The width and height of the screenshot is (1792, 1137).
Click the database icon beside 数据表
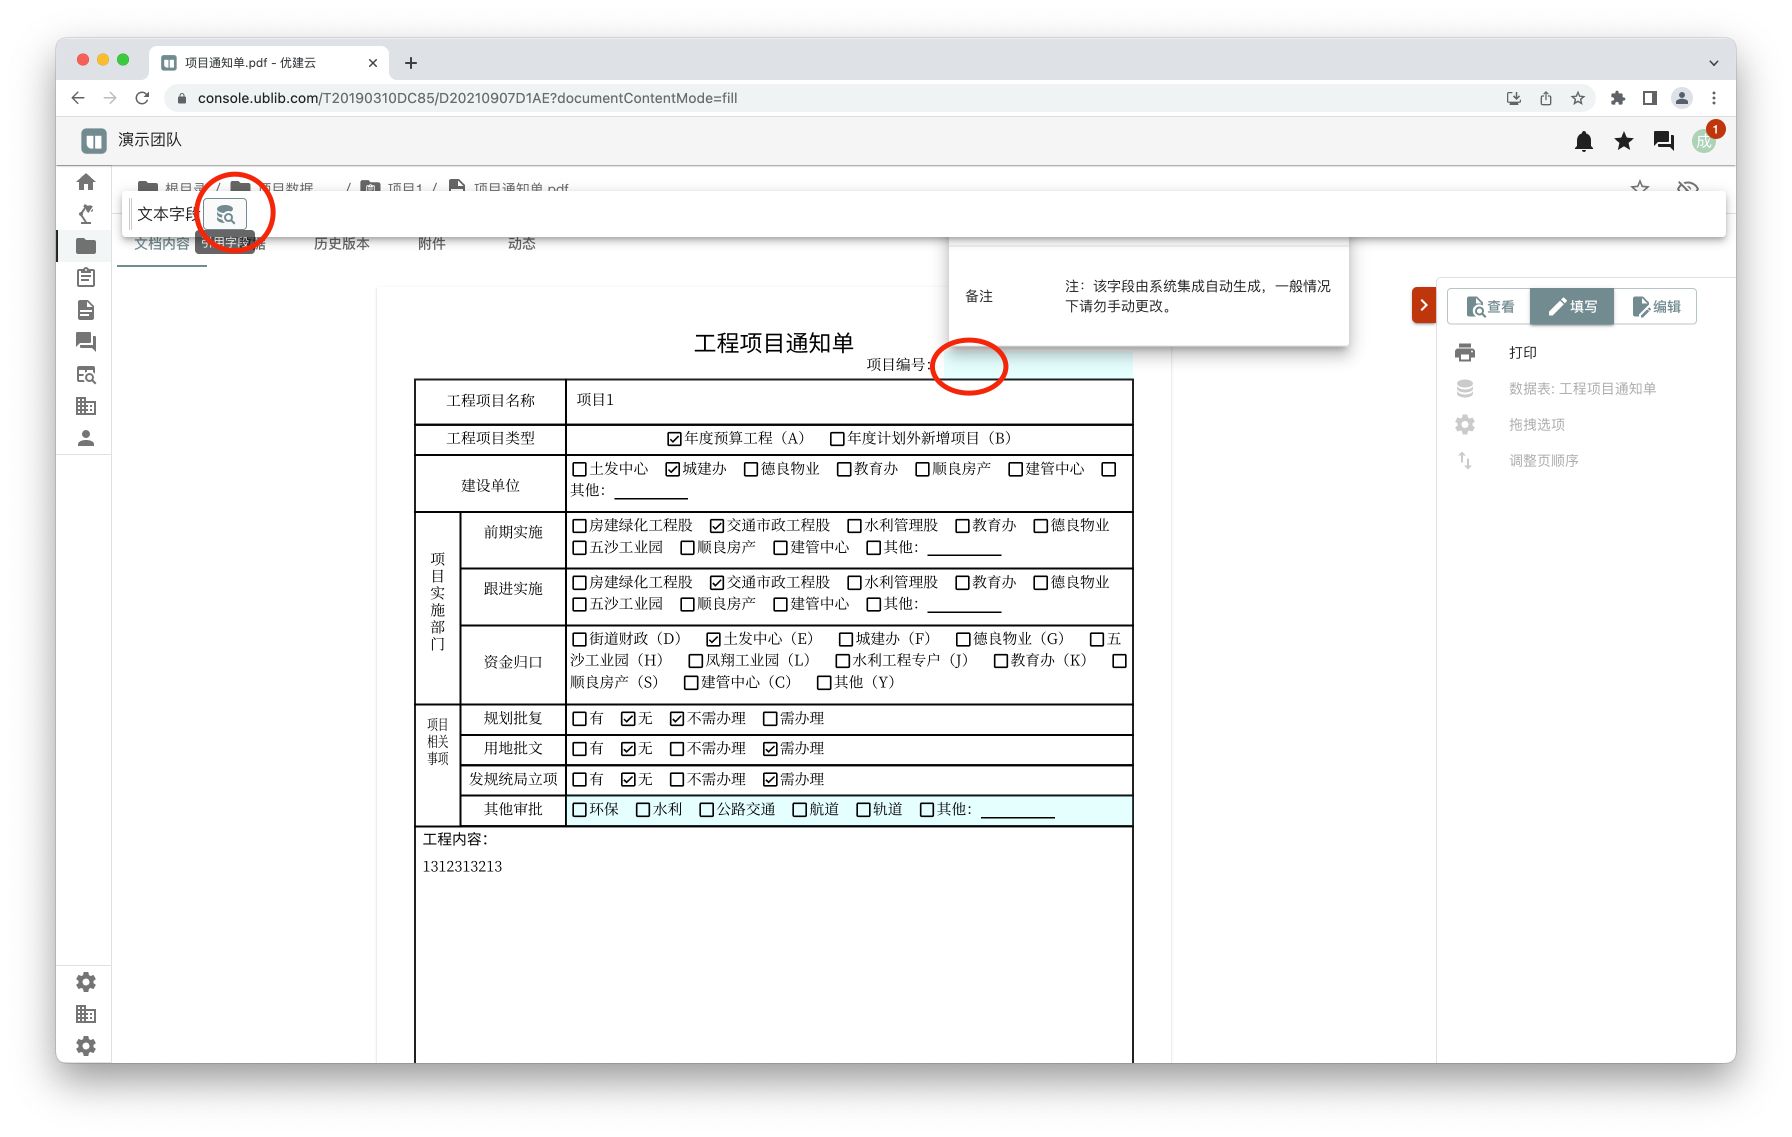[x=1465, y=388]
